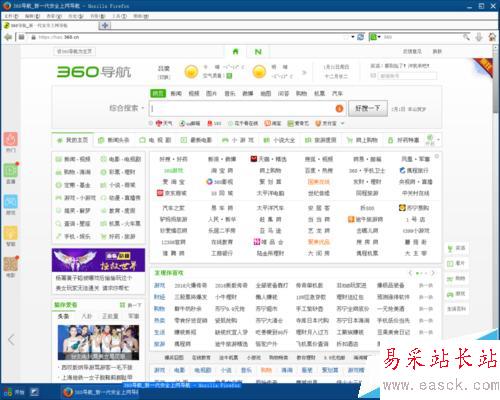This screenshot has width=500, height=400.
Task: Click the 支付宝 quick link under the search box
Action: [326, 123]
